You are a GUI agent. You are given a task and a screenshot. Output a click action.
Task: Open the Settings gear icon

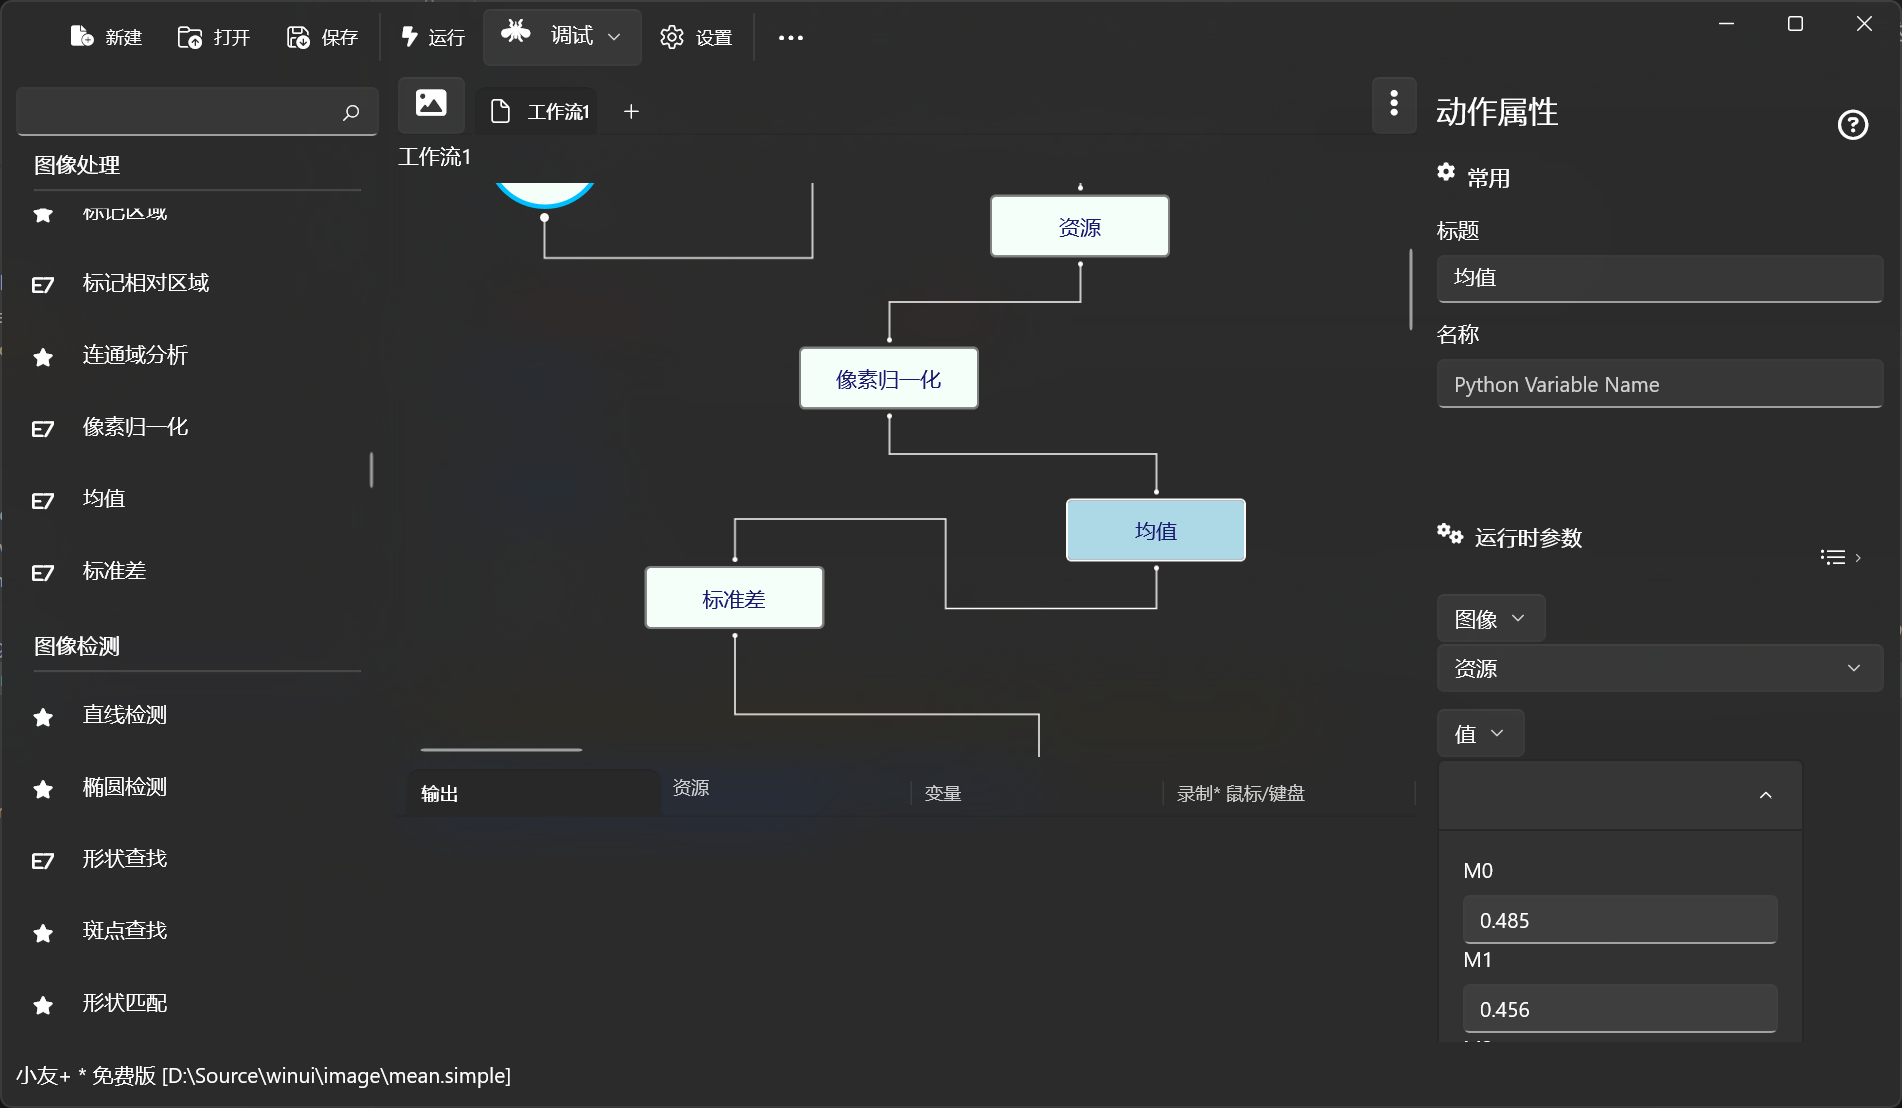672,37
